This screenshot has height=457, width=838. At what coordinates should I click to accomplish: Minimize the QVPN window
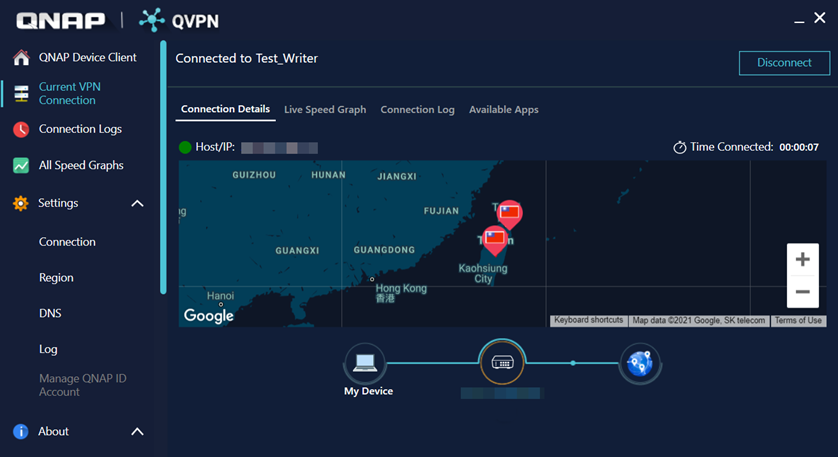(799, 21)
